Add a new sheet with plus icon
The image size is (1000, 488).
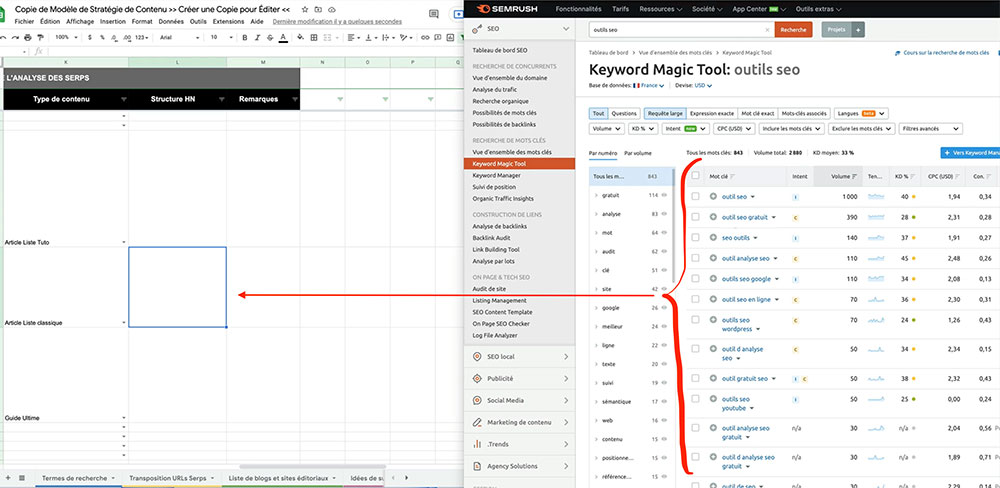tap(8, 478)
